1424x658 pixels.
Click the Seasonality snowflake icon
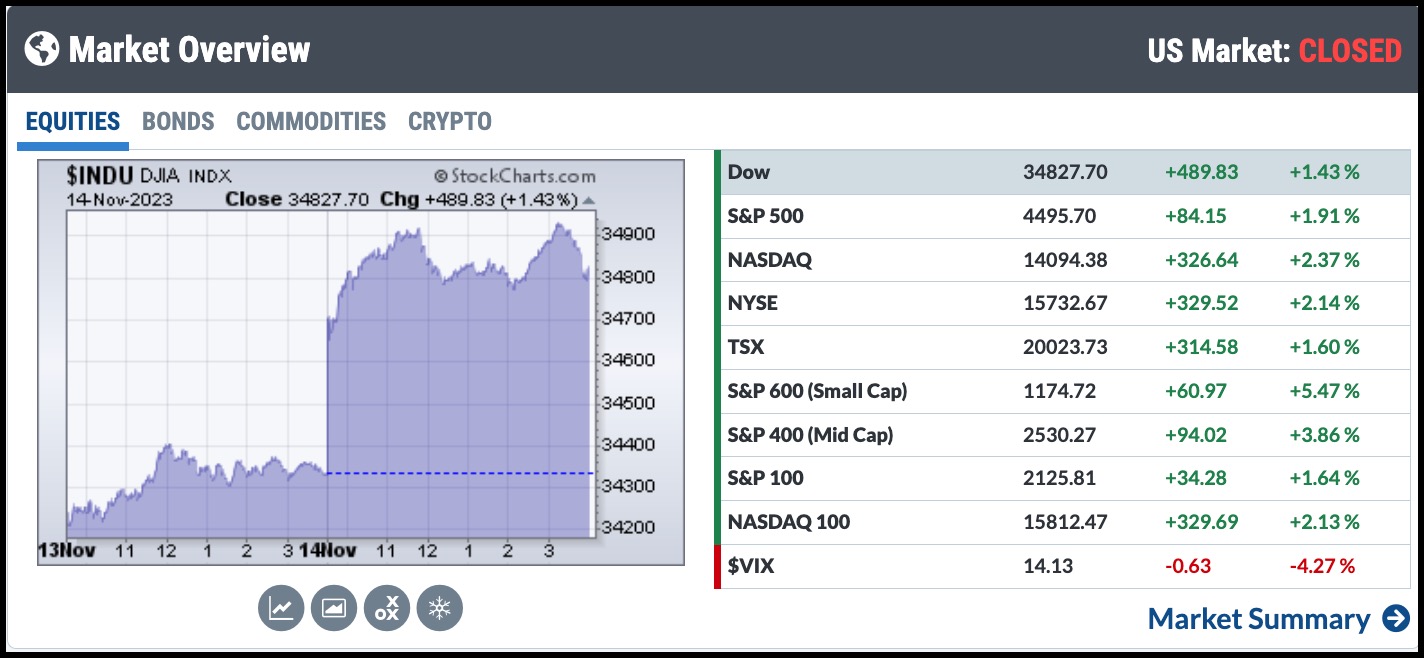tap(440, 608)
